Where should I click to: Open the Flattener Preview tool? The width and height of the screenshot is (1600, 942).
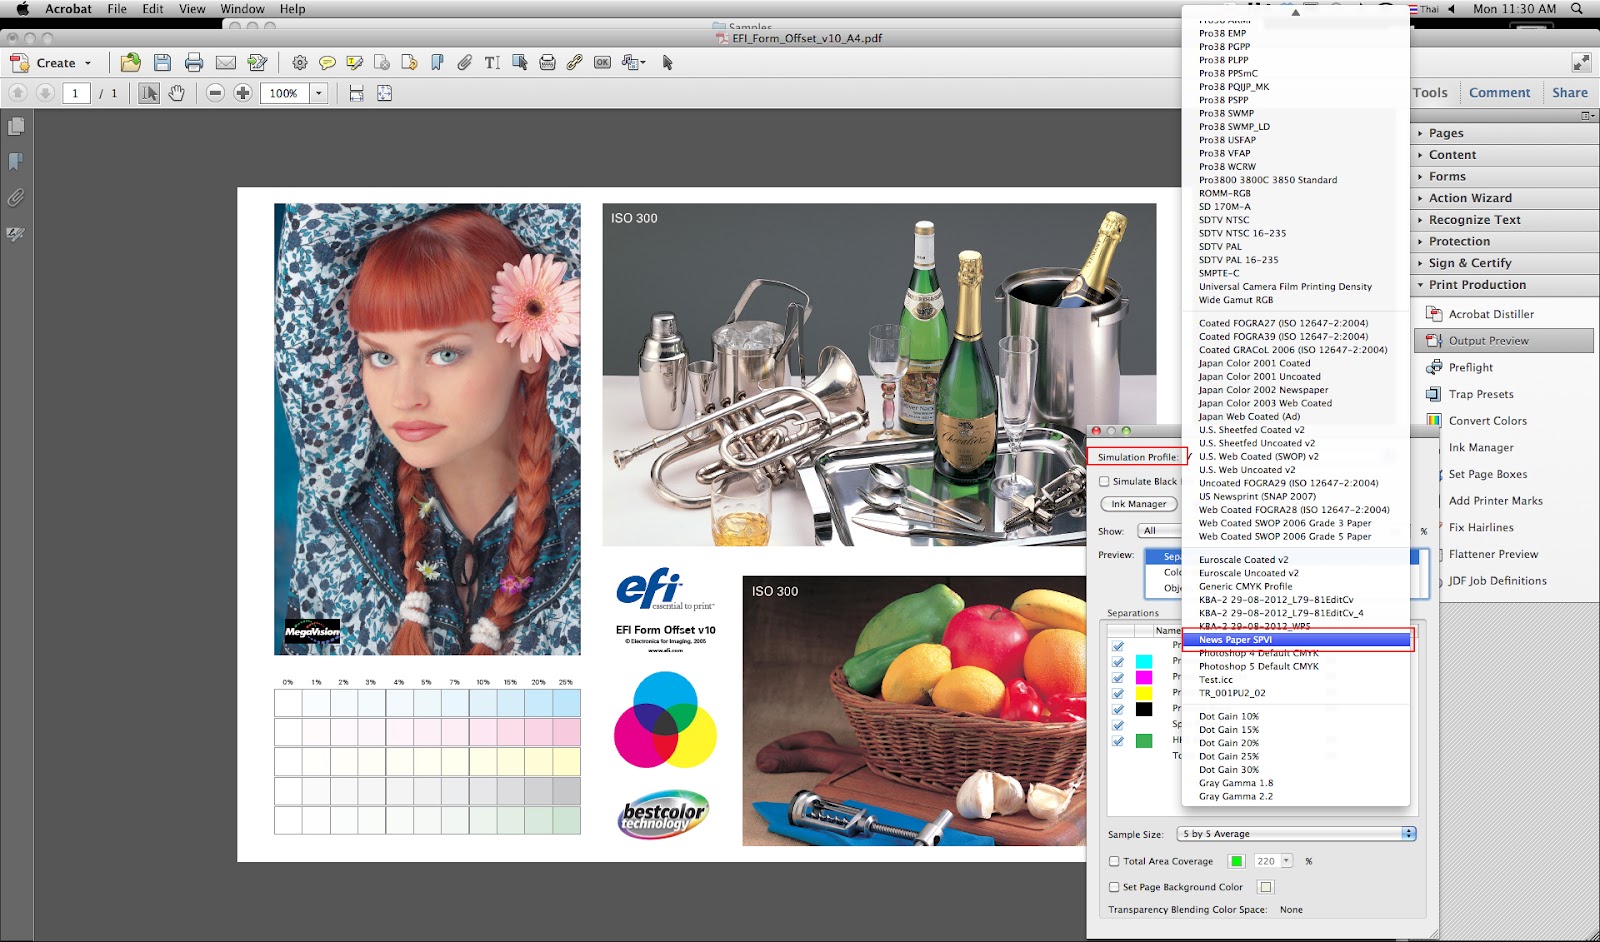1491,553
